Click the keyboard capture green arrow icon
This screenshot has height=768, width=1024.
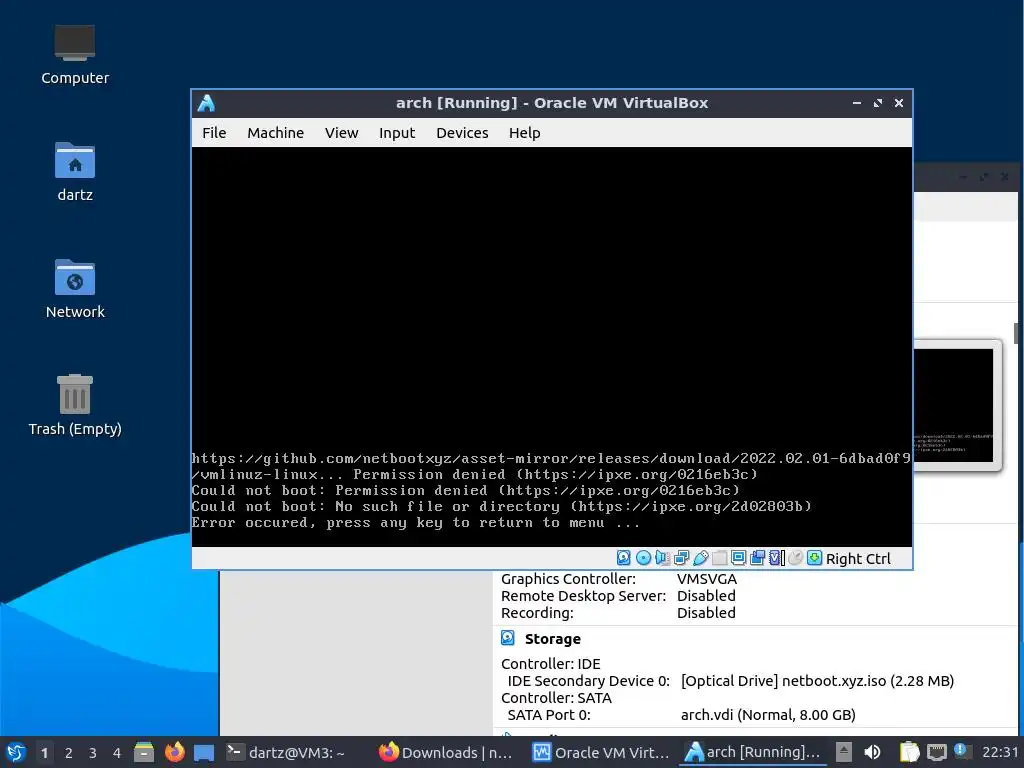click(814, 558)
